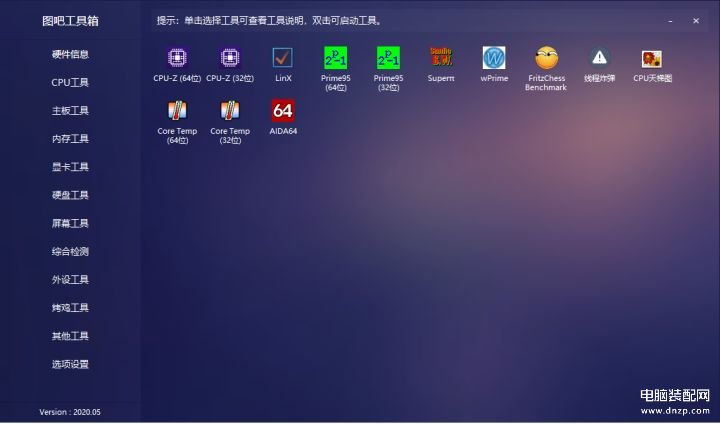This screenshot has width=720, height=424.
Task: Click the Version : 2020.05 label
Action: pos(70,412)
